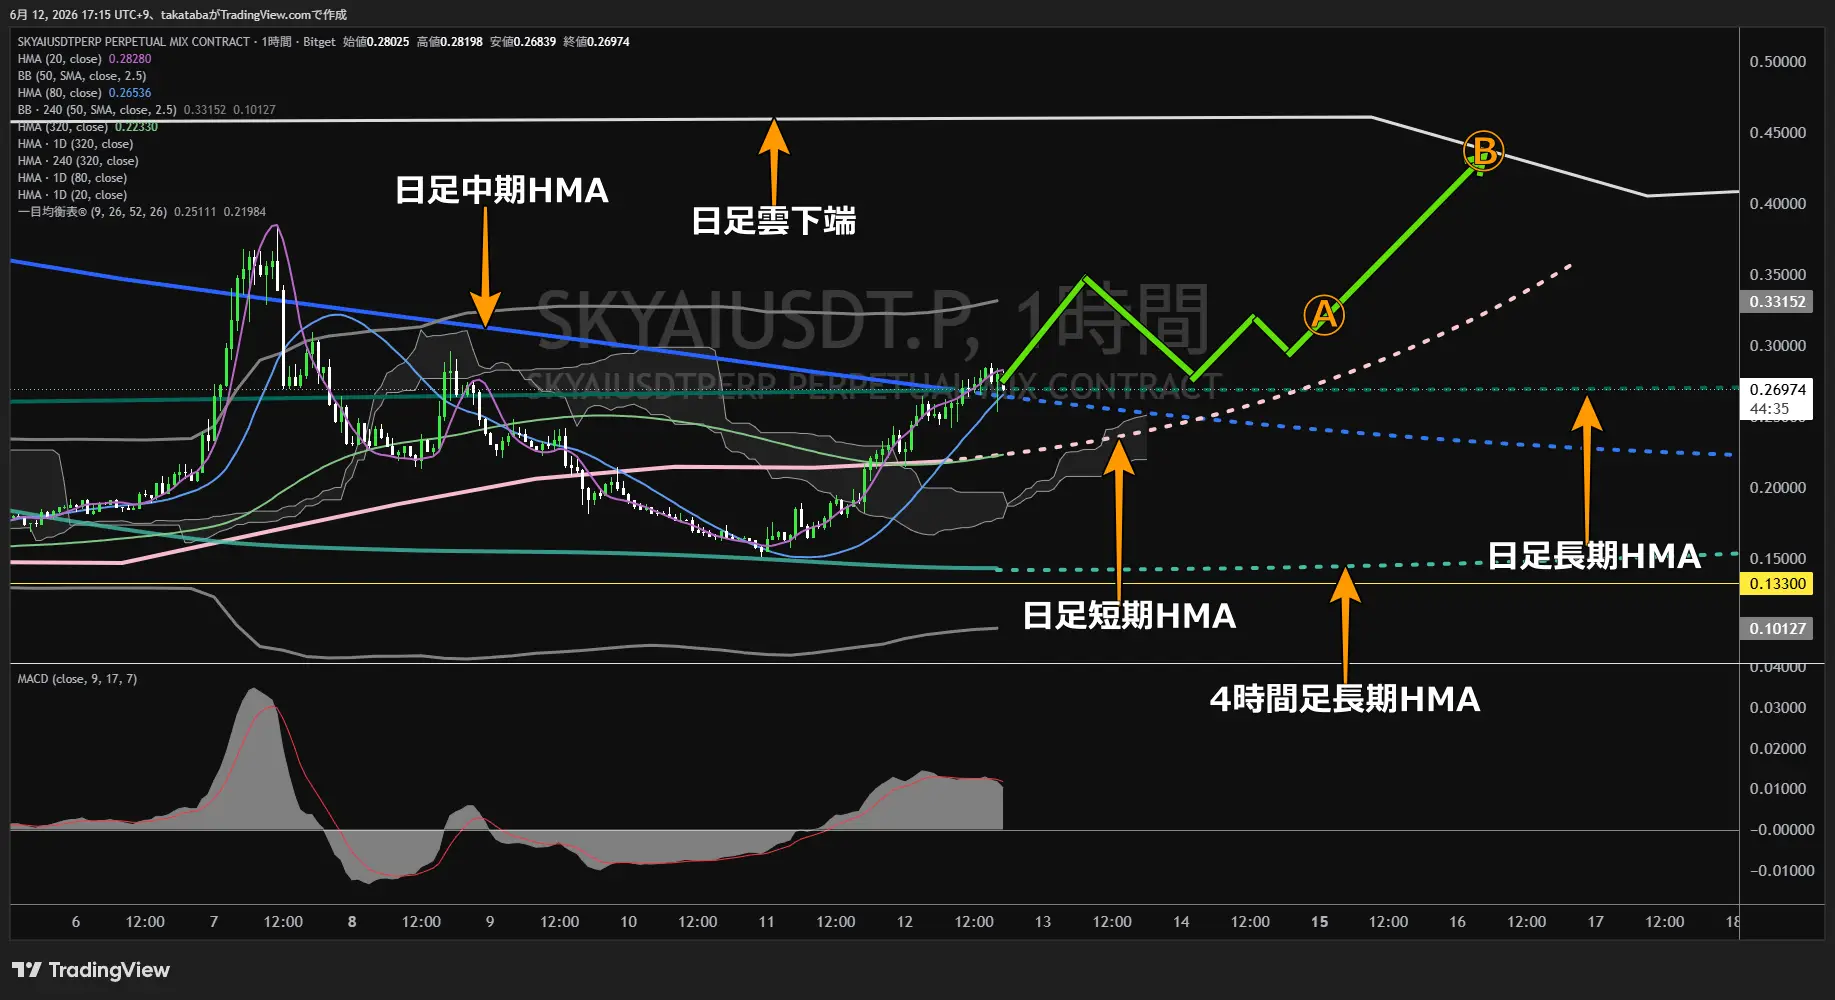Click the 日足雲下端 chart annotation text

(774, 221)
